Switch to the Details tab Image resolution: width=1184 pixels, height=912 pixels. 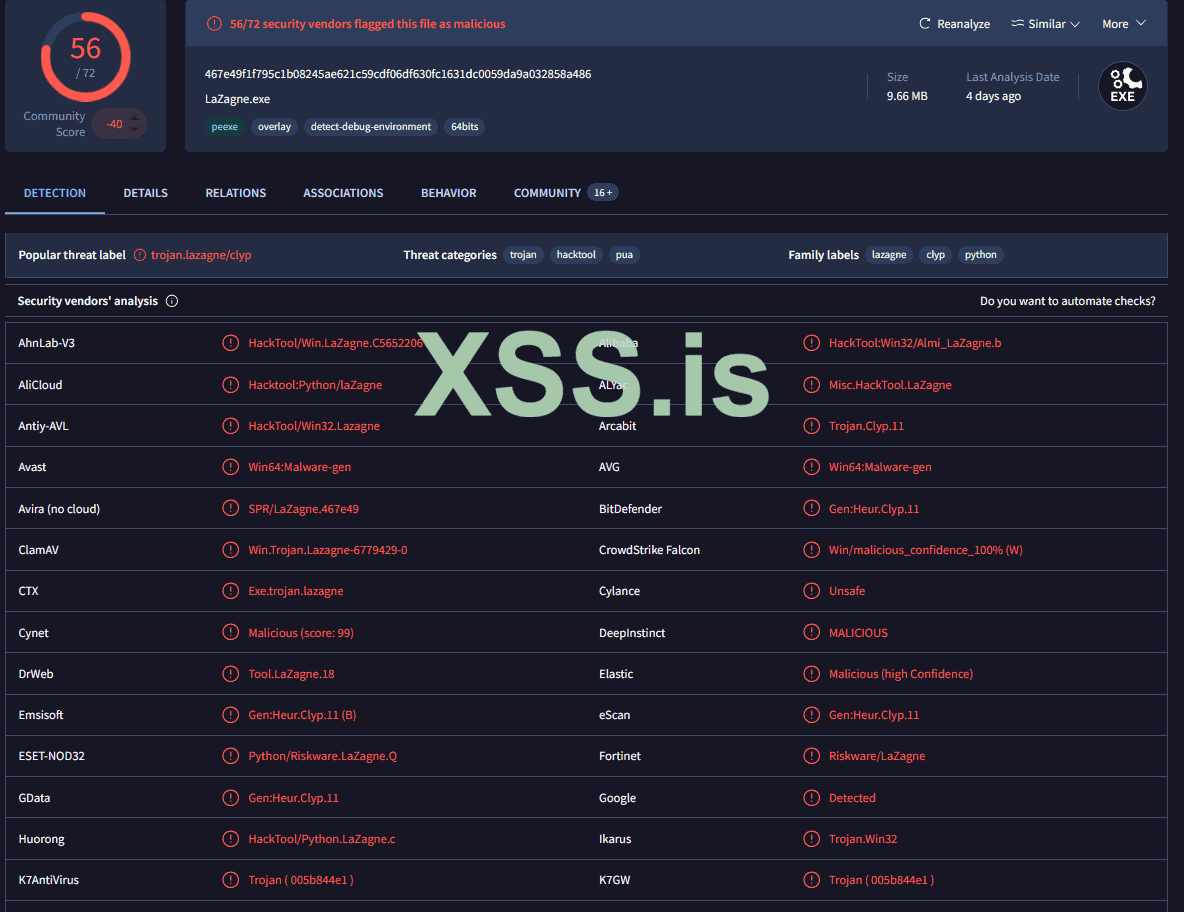point(145,193)
